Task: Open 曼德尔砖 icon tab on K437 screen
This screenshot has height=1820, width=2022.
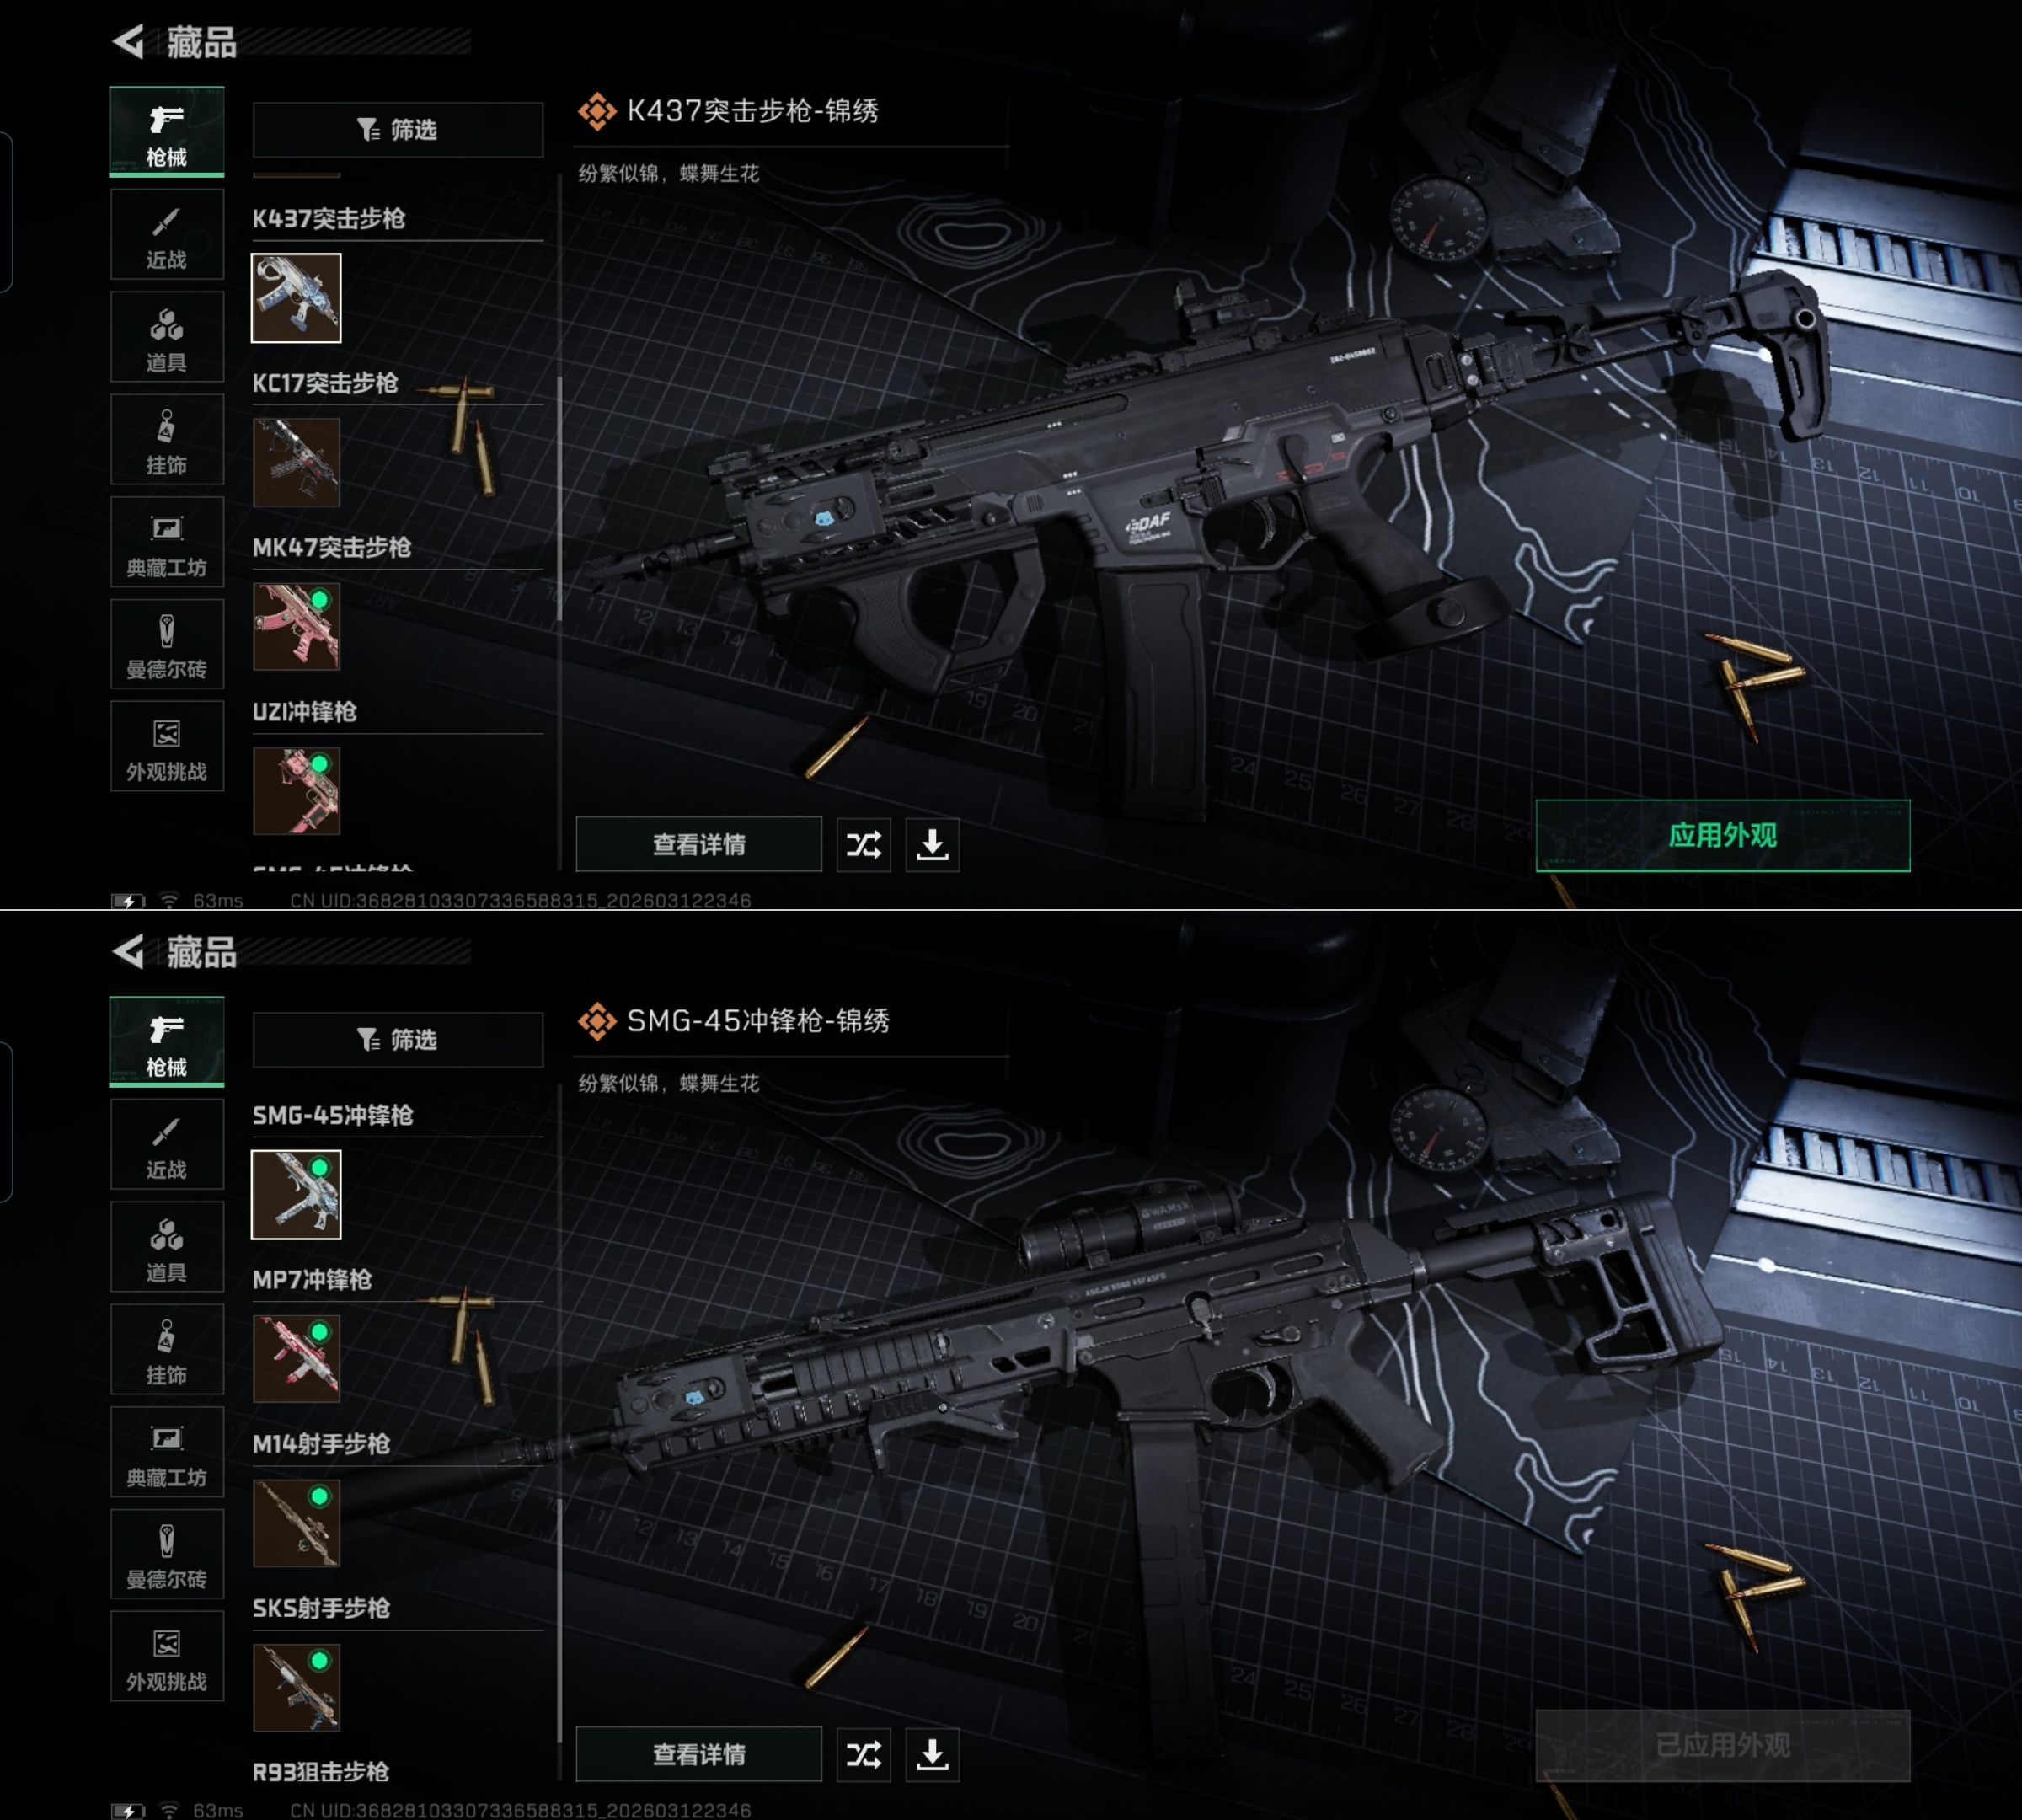Action: 167,643
